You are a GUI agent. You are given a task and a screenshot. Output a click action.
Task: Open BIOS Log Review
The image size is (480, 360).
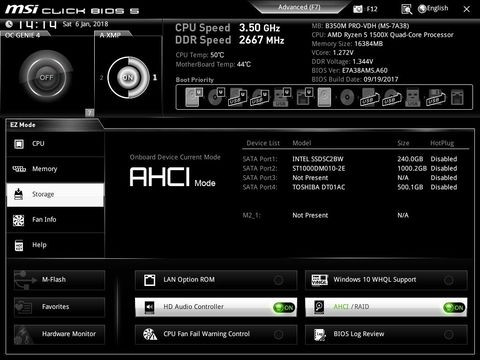click(386, 334)
